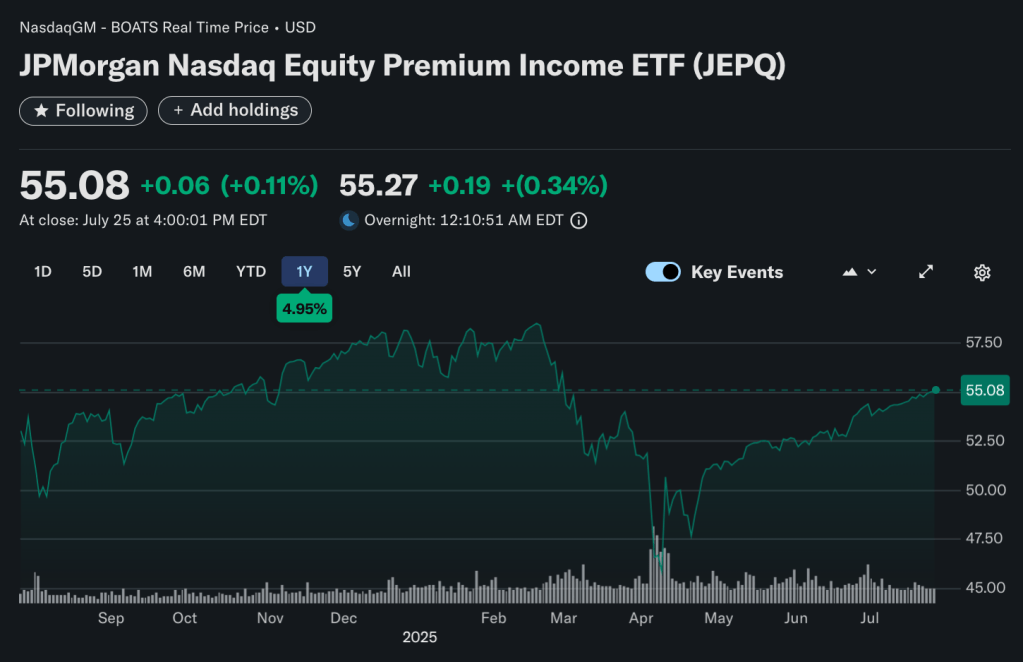The height and width of the screenshot is (662, 1023).
Task: Expand the chart to fullscreen
Action: point(925,271)
